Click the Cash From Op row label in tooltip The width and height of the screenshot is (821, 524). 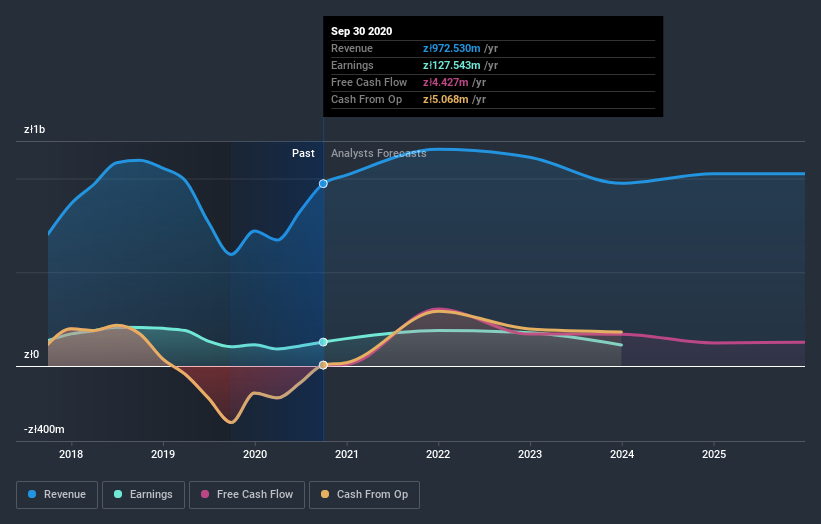click(x=367, y=99)
